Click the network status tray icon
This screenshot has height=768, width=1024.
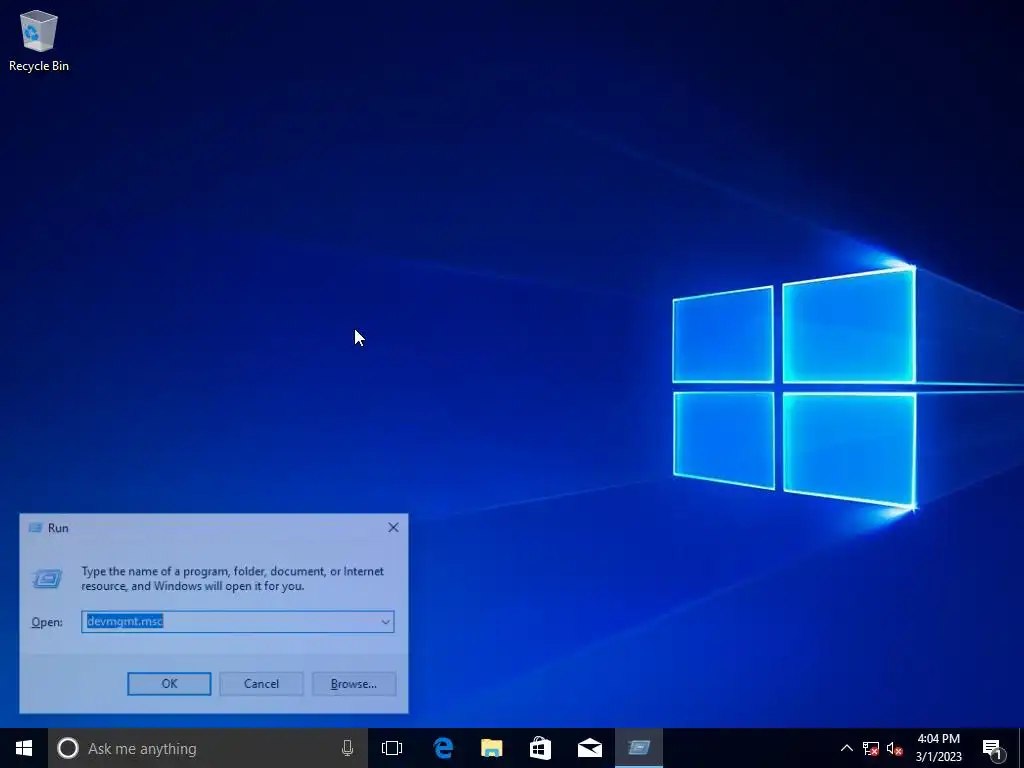point(871,748)
